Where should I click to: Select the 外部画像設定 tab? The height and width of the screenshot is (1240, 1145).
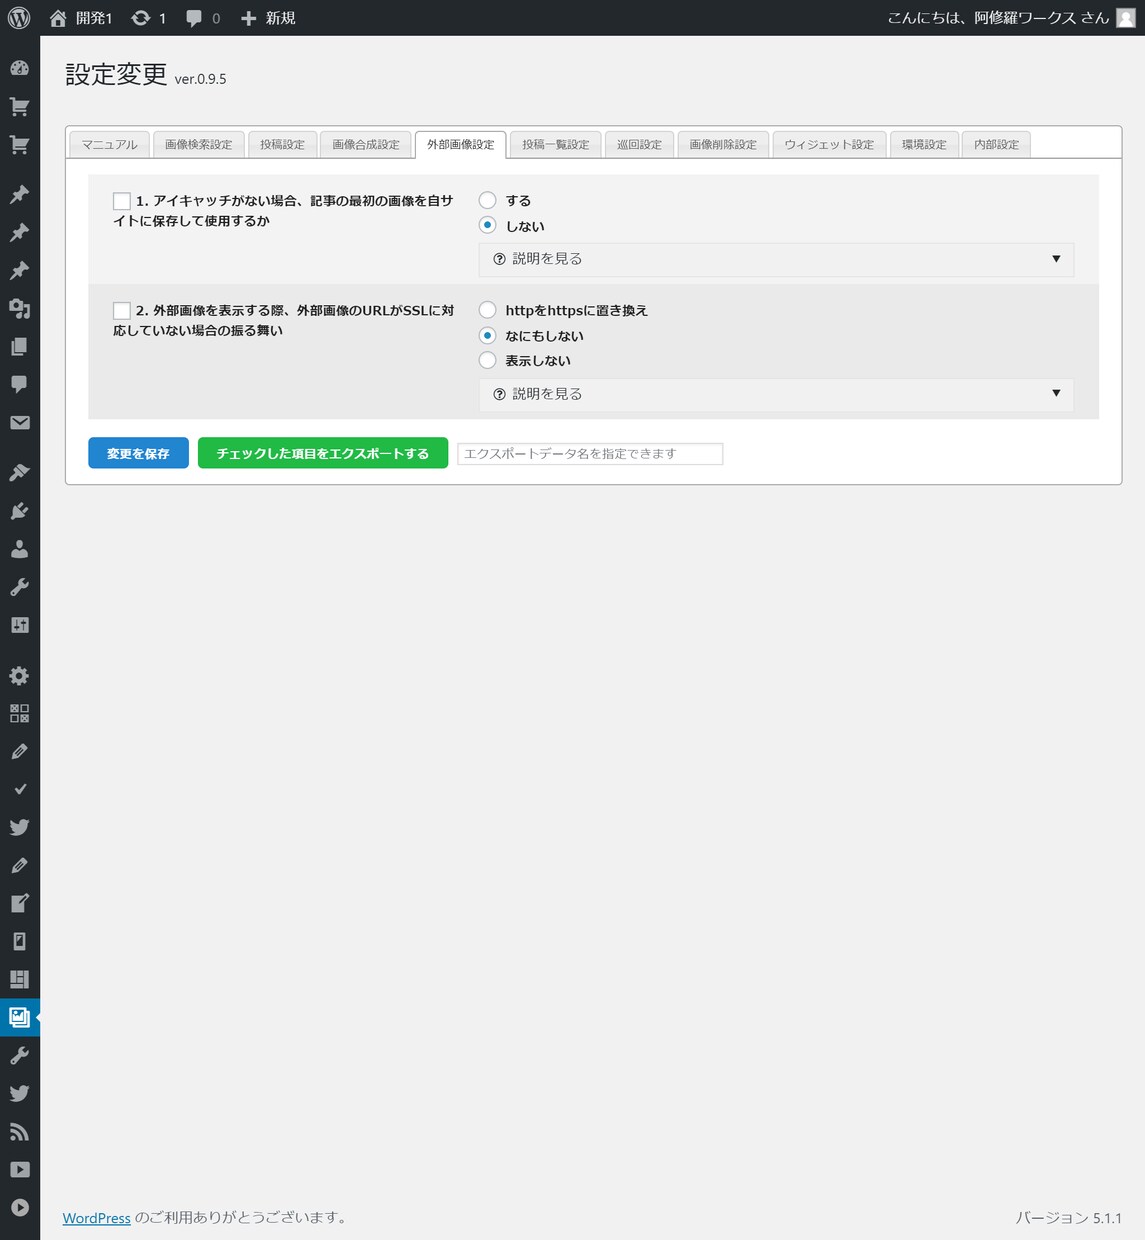460,144
